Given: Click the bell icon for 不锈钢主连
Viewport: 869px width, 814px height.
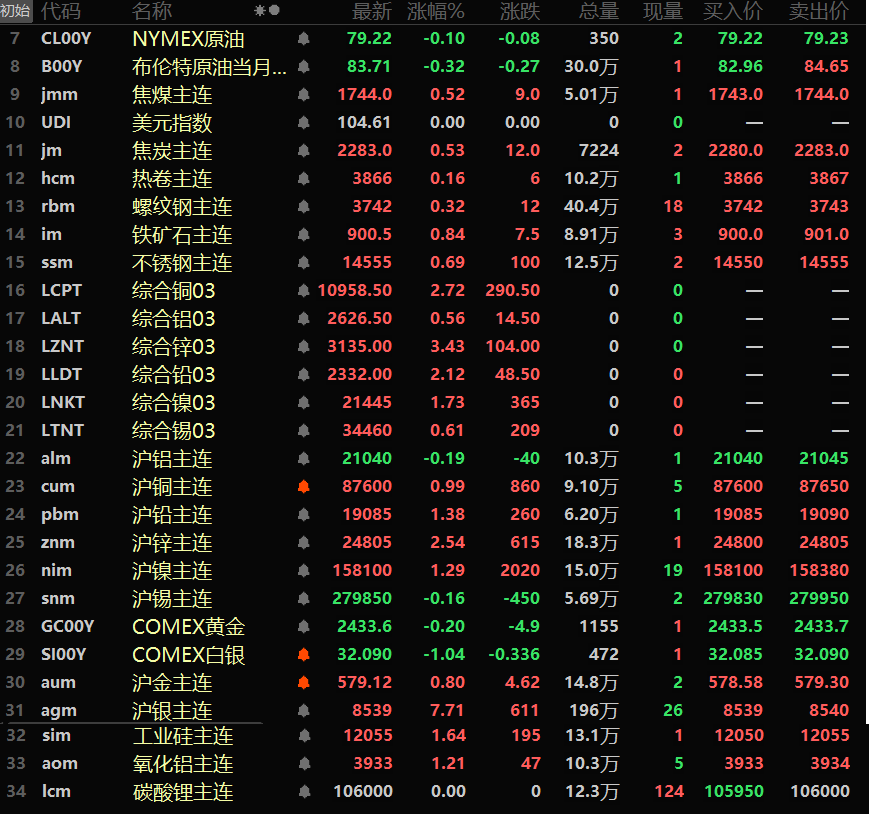Looking at the screenshot, I should point(303,263).
